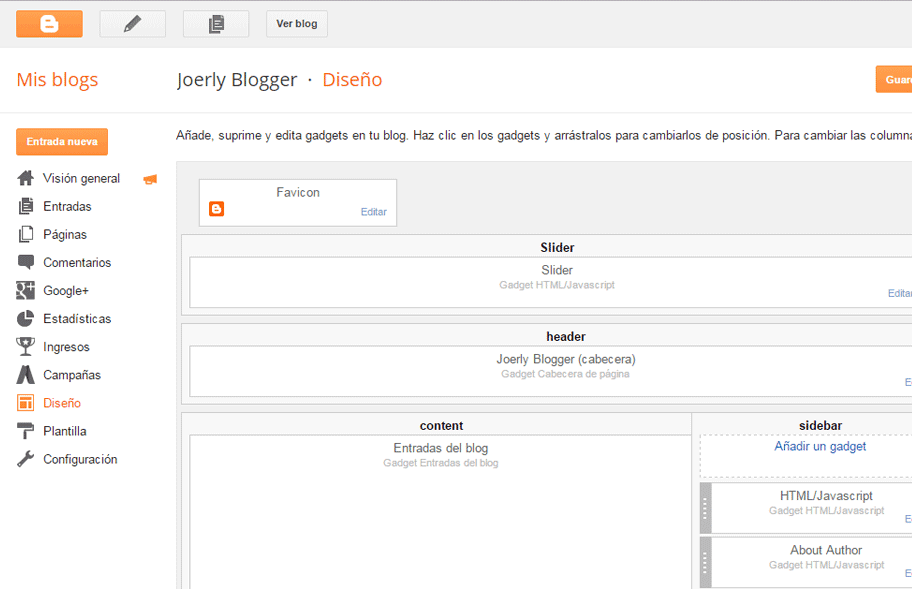Open Plantilla section
This screenshot has height=589, width=912.
coord(65,431)
